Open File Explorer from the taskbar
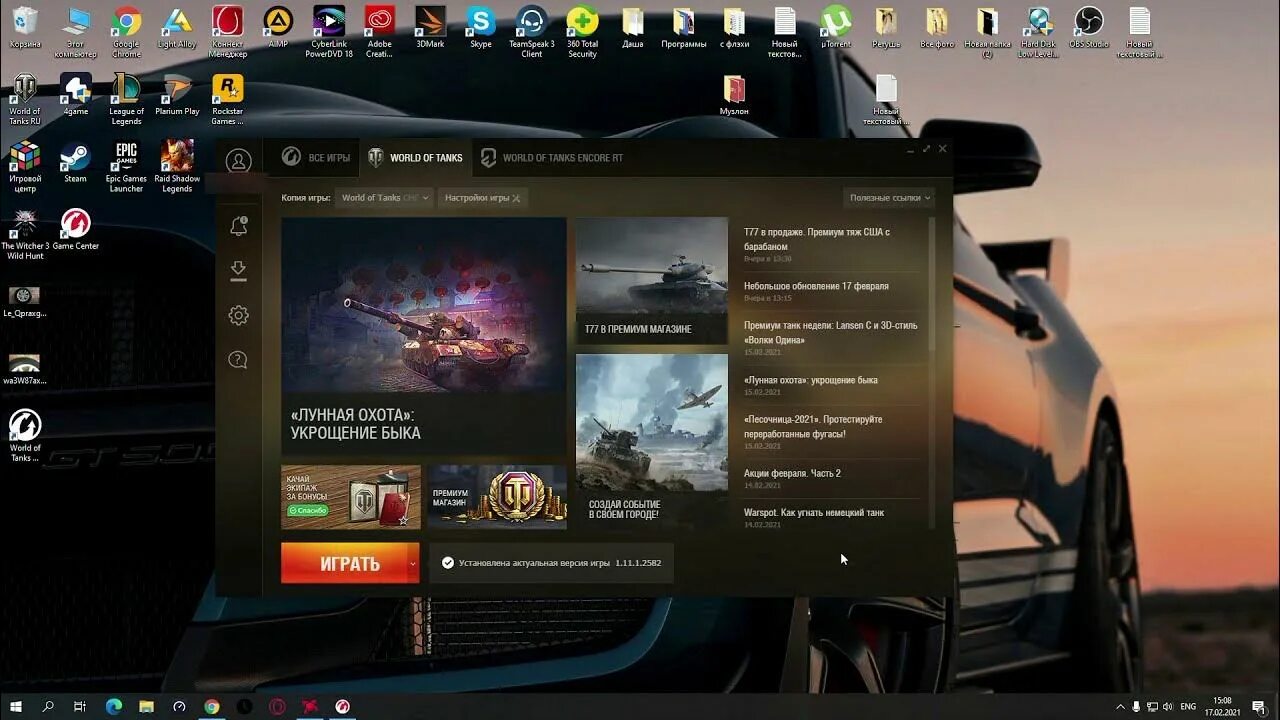The height and width of the screenshot is (720, 1280). click(x=146, y=706)
